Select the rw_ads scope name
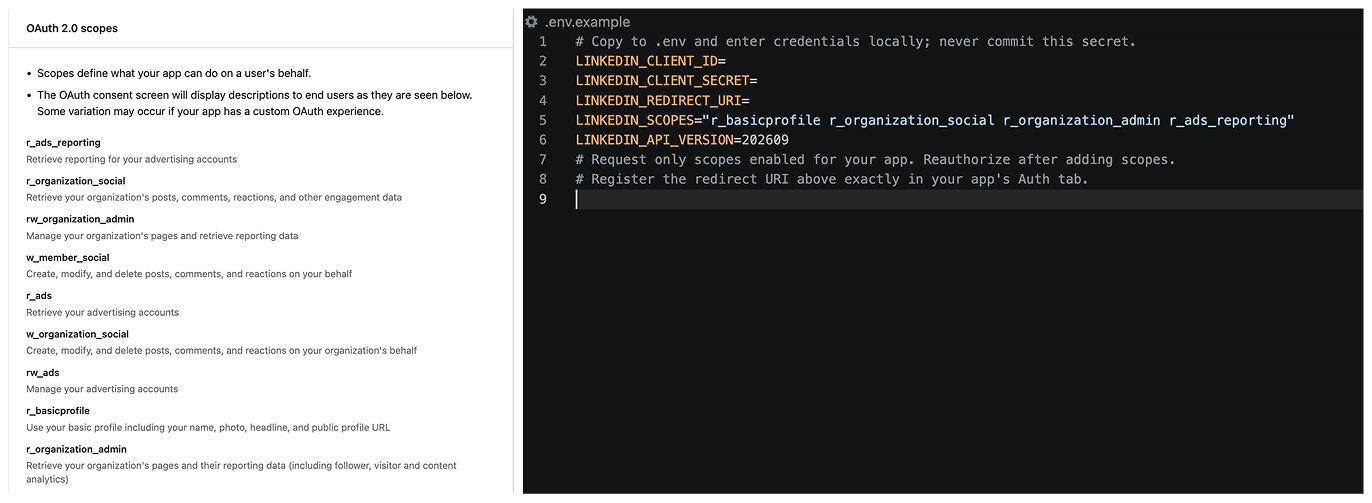1372x503 pixels. 43,373
